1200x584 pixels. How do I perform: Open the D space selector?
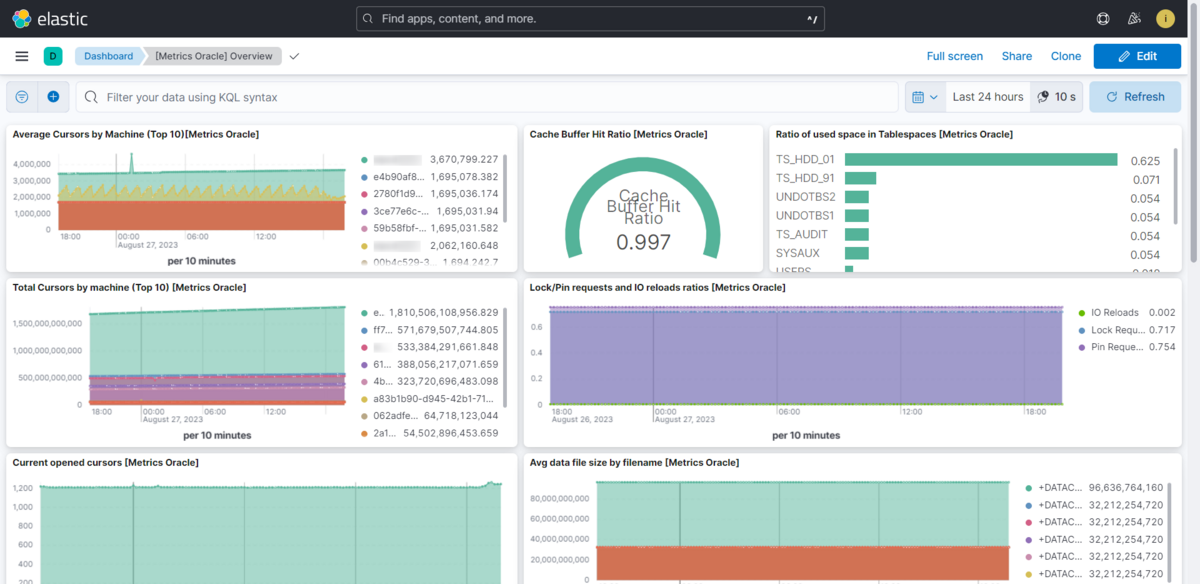[x=53, y=56]
